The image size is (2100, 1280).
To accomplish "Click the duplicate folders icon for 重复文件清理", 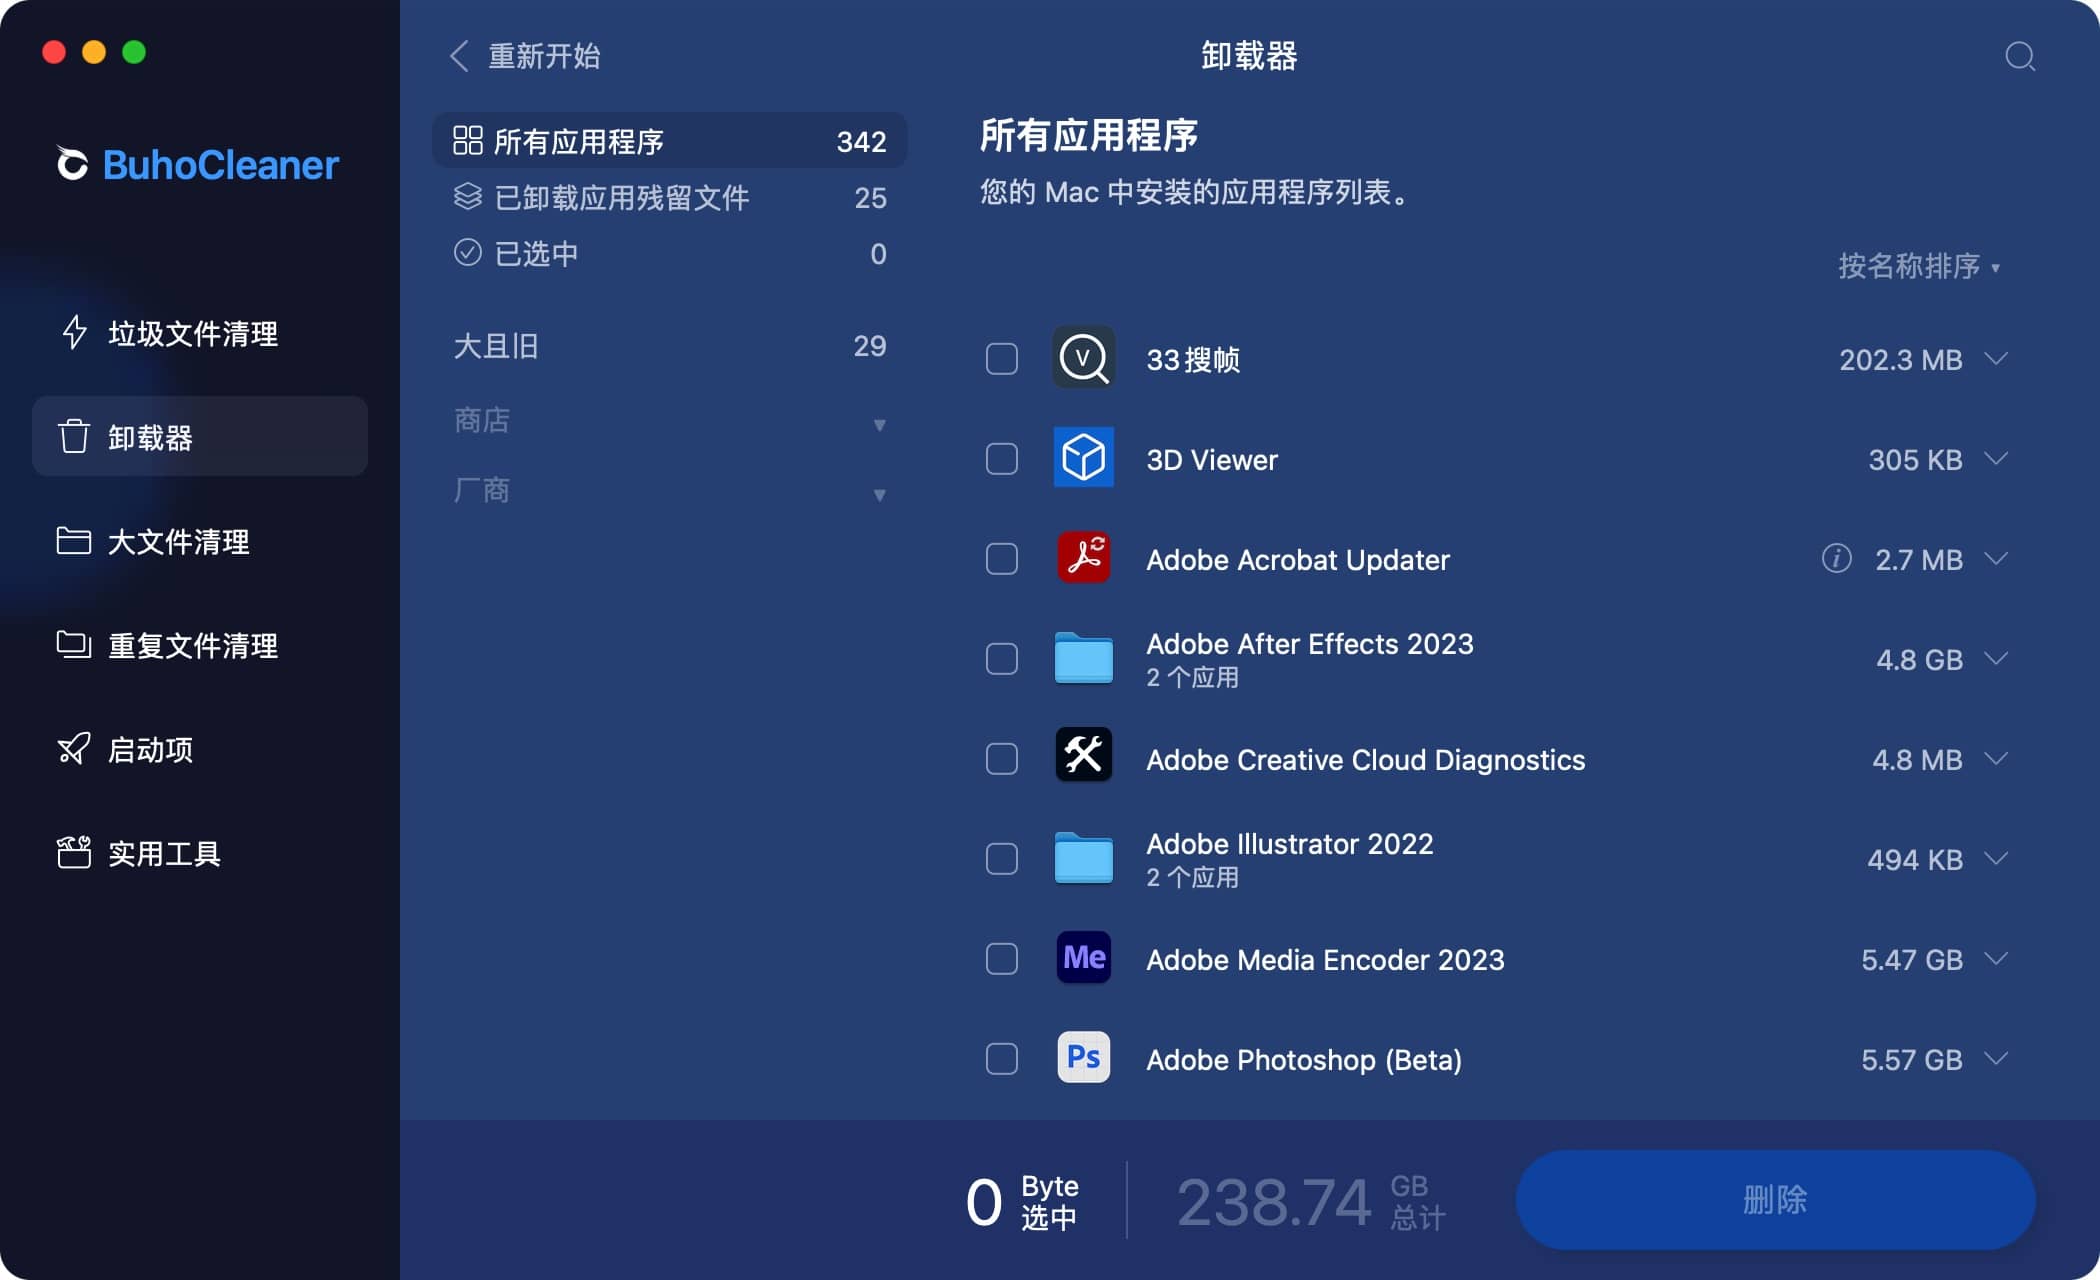I will pyautogui.click(x=74, y=645).
